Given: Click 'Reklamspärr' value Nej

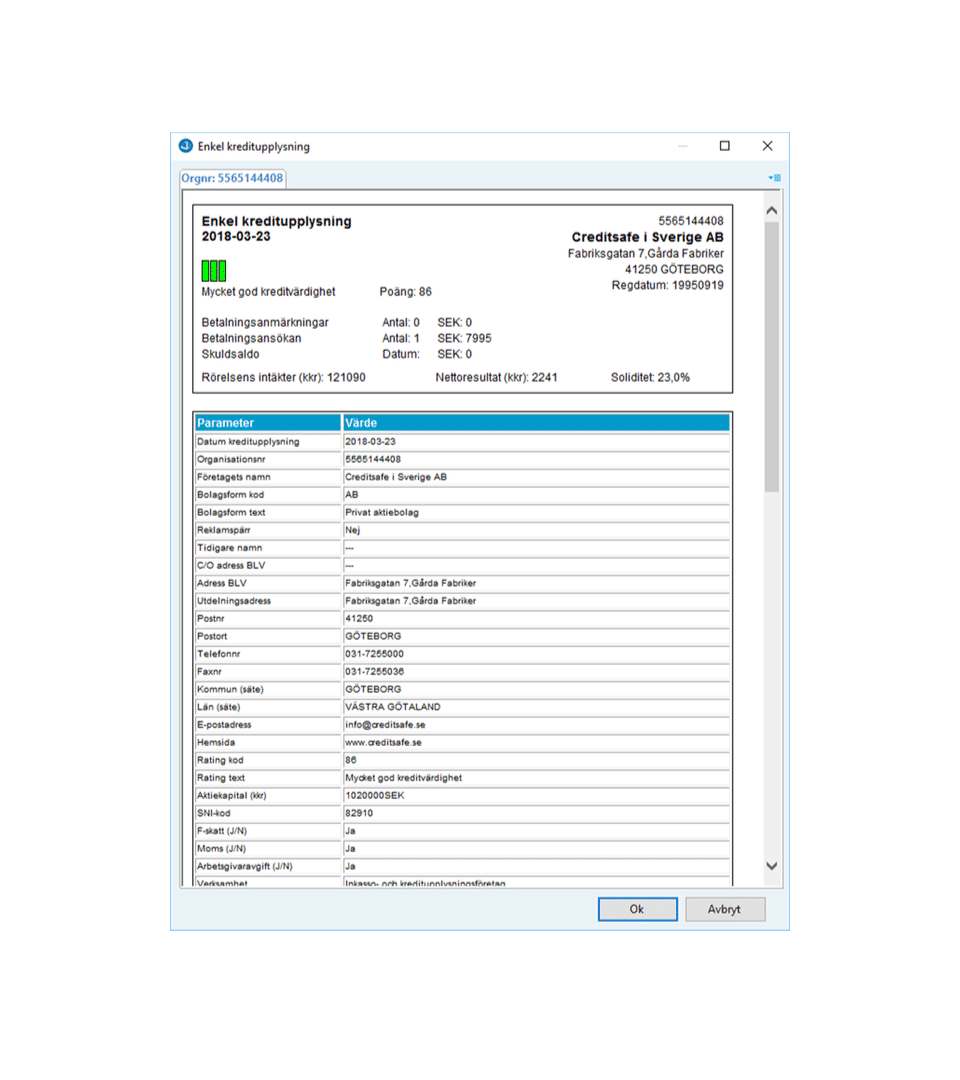Looking at the screenshot, I should click(x=536, y=530).
